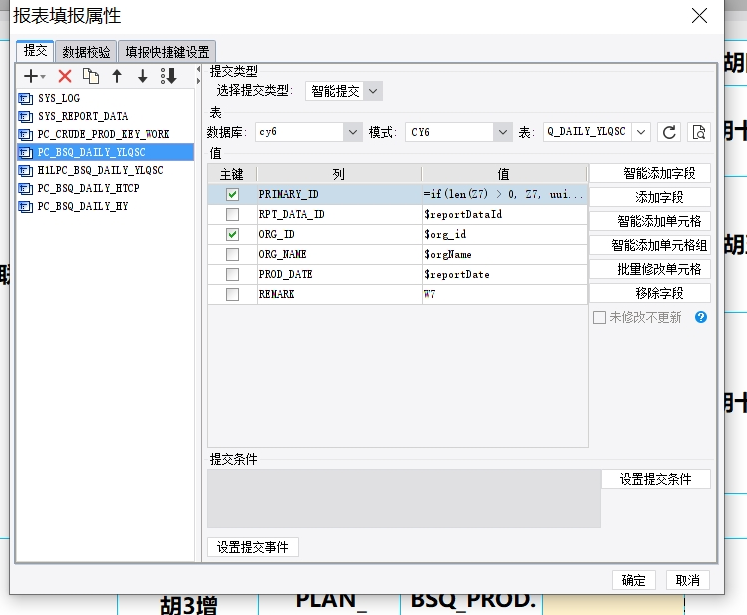Toggle primary key checkbox for RPT_DATA_ID
The image size is (747, 615).
click(x=232, y=214)
